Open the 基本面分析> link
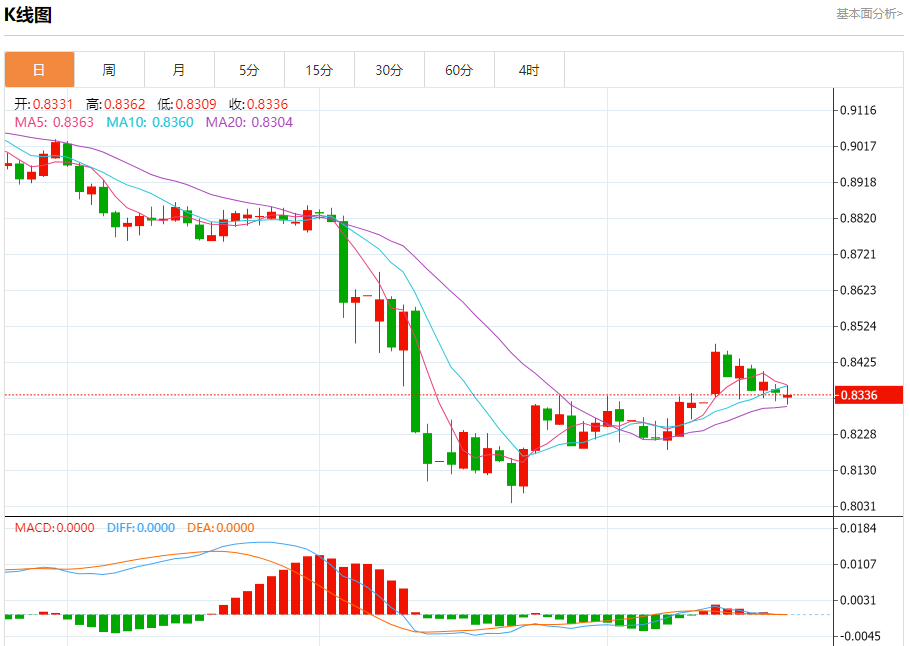 (869, 14)
